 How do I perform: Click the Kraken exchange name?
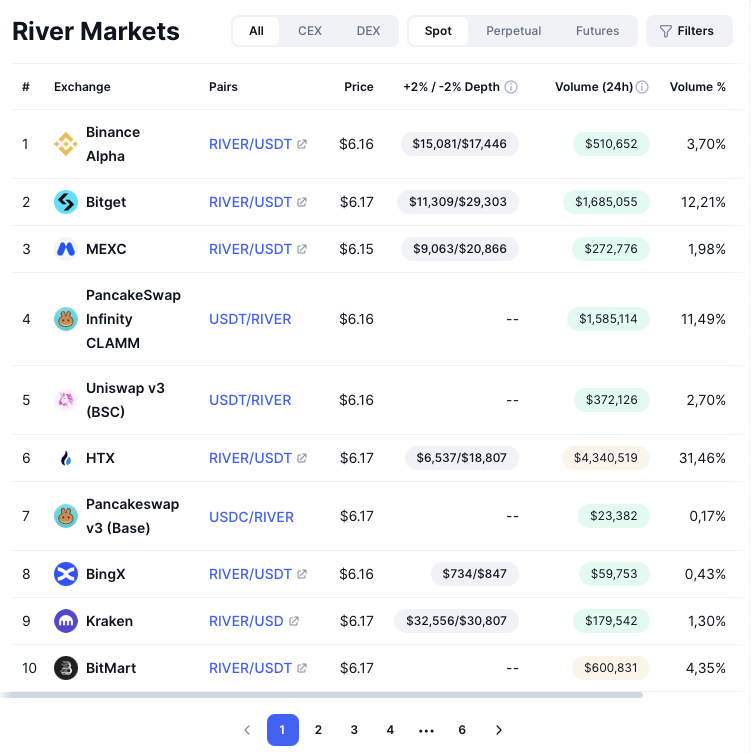tap(109, 621)
